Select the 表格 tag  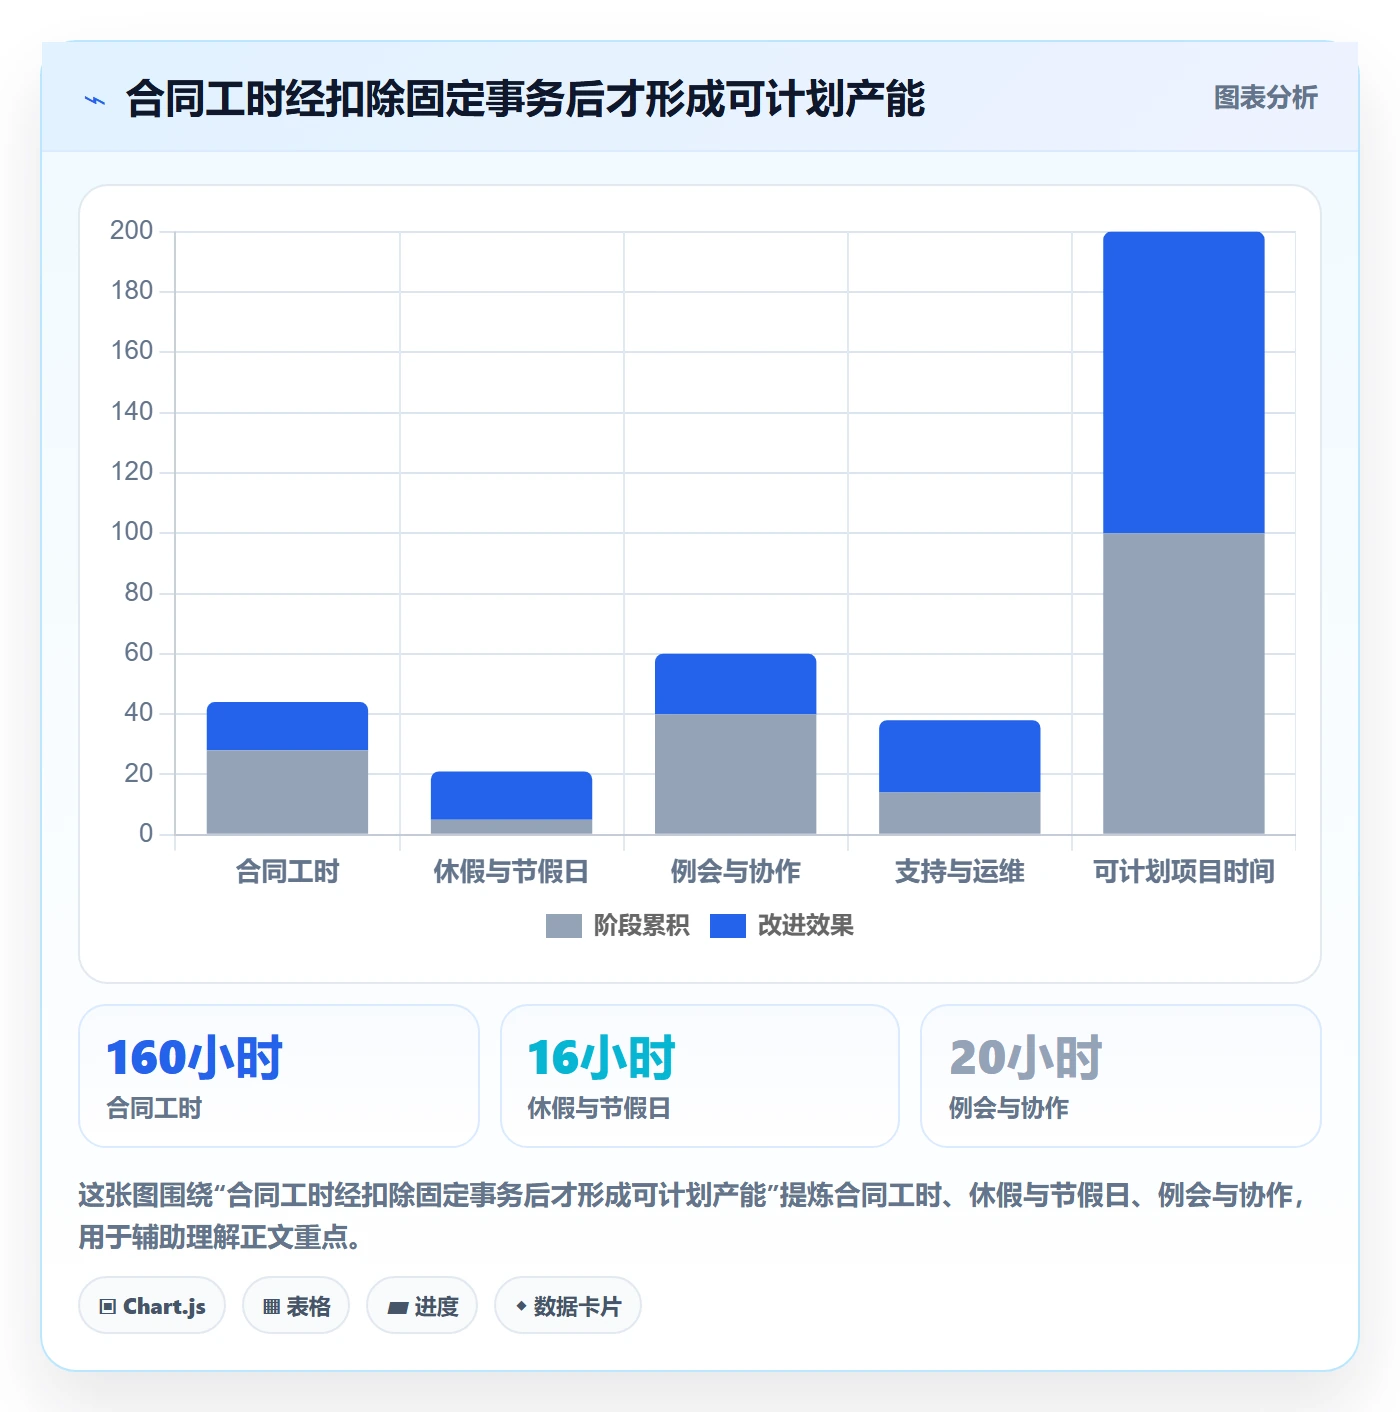[296, 1305]
